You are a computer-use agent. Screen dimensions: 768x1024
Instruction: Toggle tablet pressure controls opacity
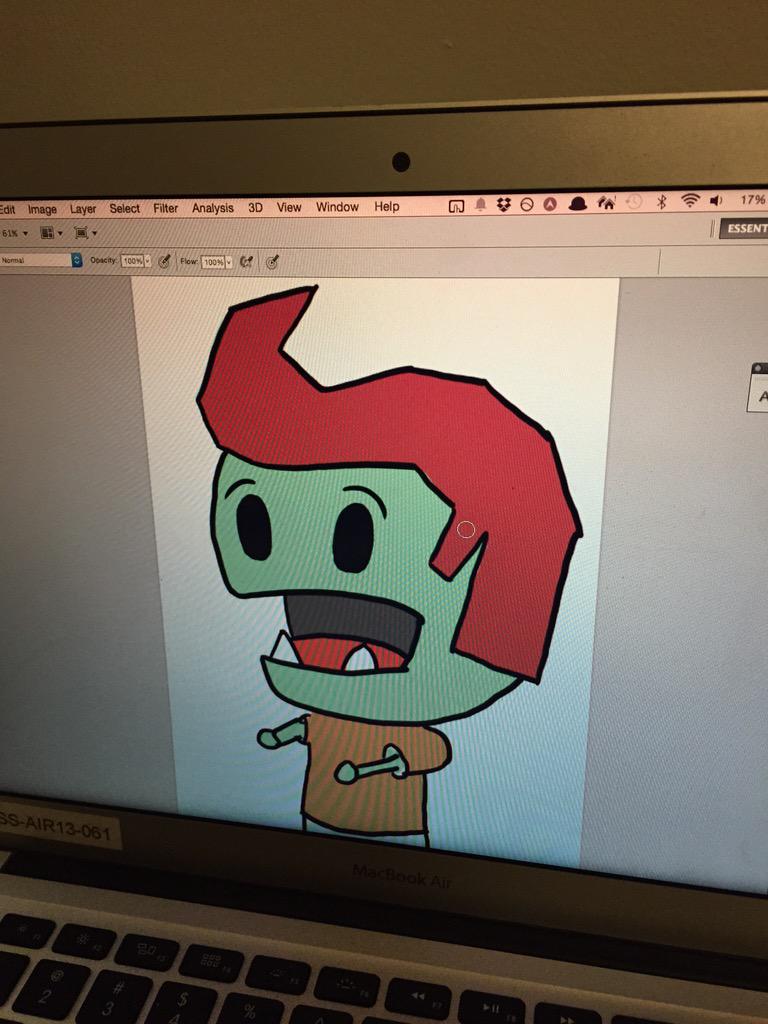click(165, 261)
